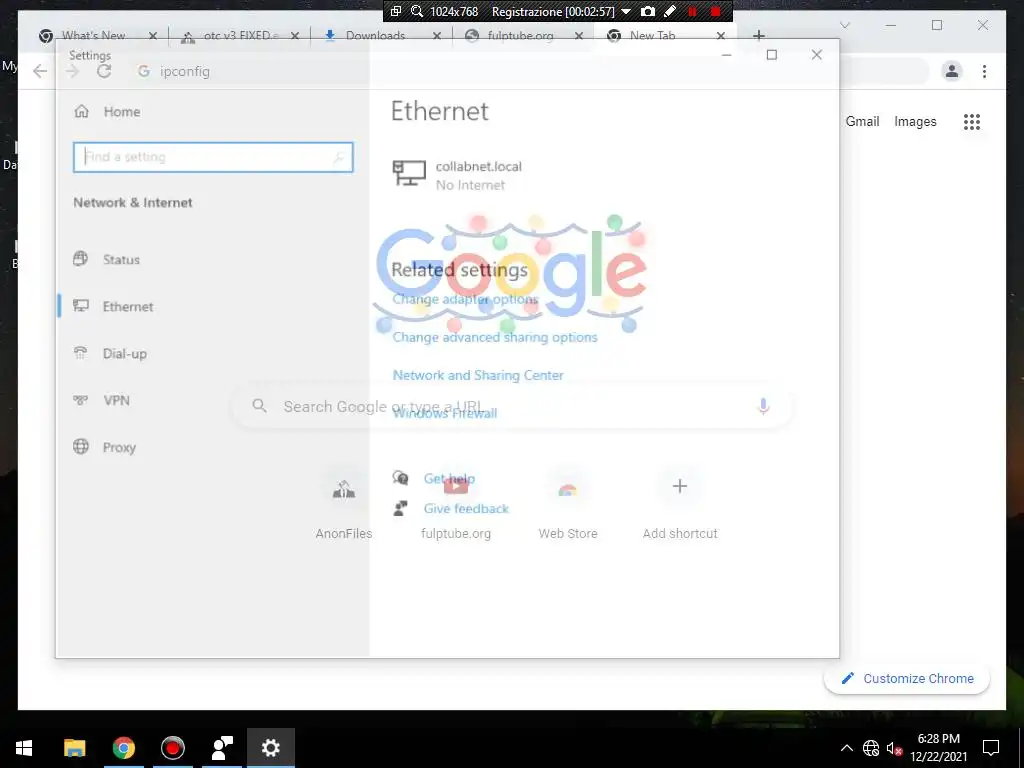
Task: Click Add shortcut button
Action: click(x=680, y=503)
